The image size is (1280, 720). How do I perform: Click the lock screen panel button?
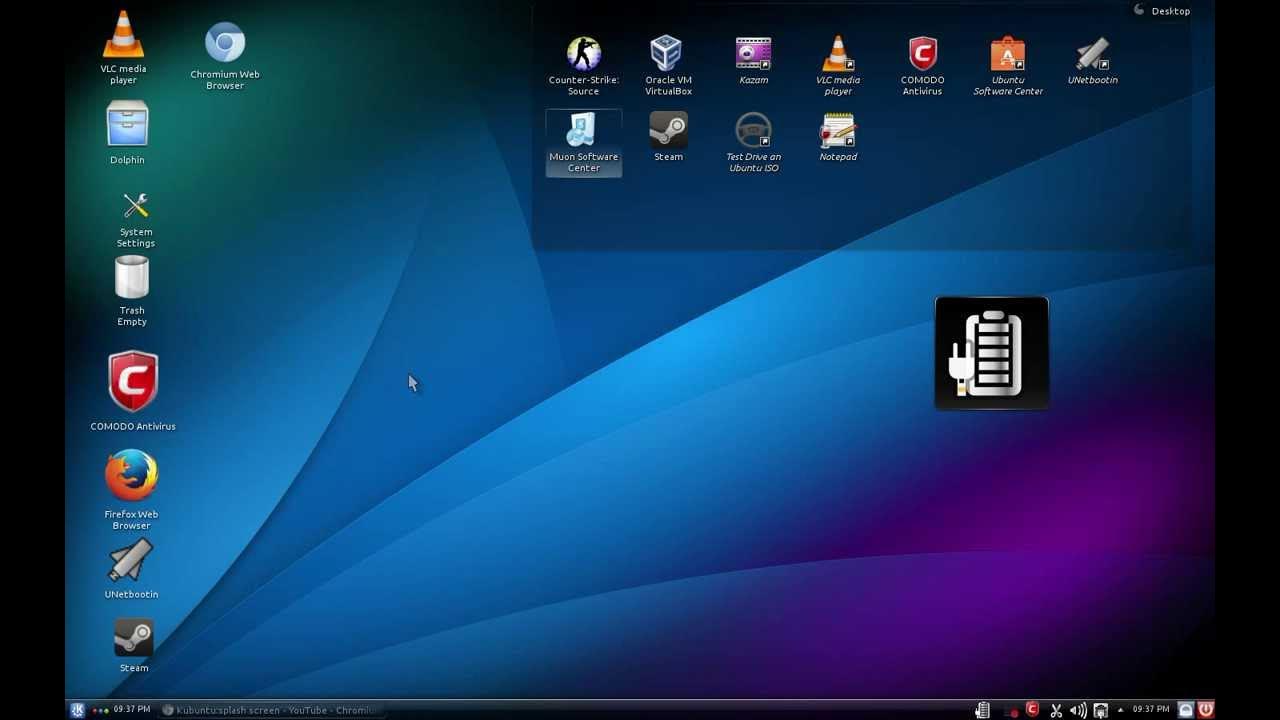tap(1186, 710)
